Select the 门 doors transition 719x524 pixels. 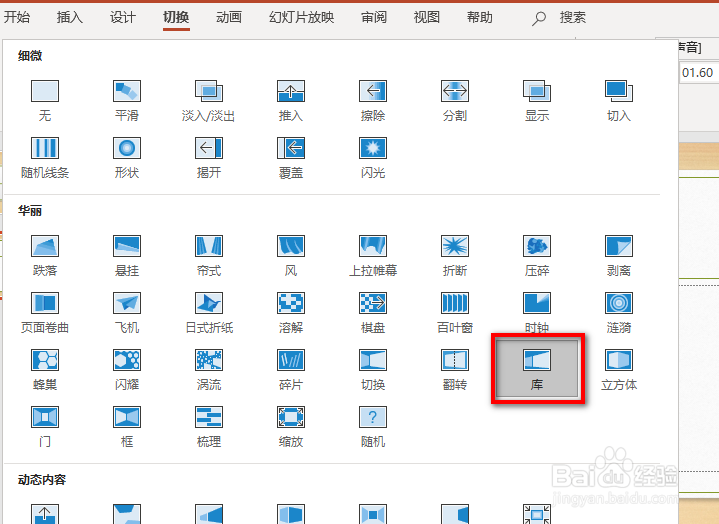(44, 427)
